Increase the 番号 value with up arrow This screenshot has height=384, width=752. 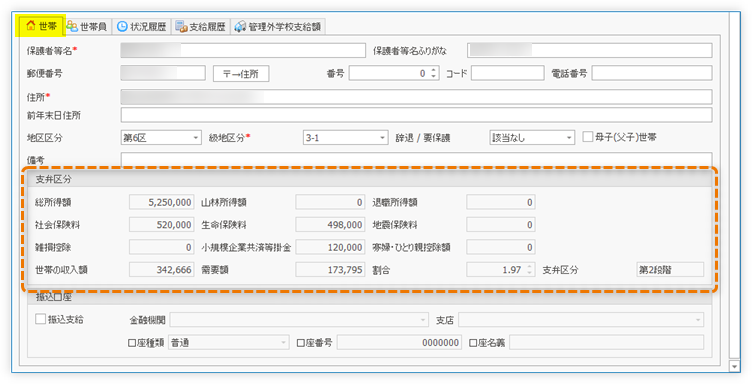pyautogui.click(x=434, y=70)
